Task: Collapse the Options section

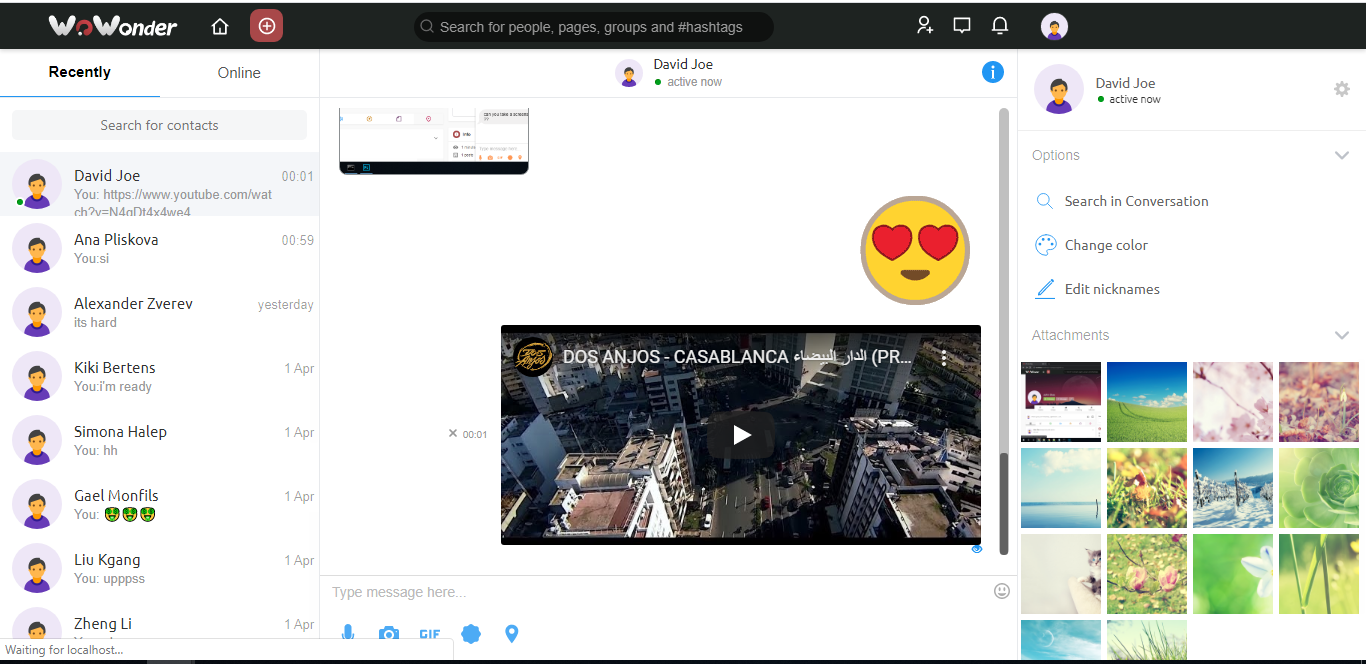Action: point(1342,155)
